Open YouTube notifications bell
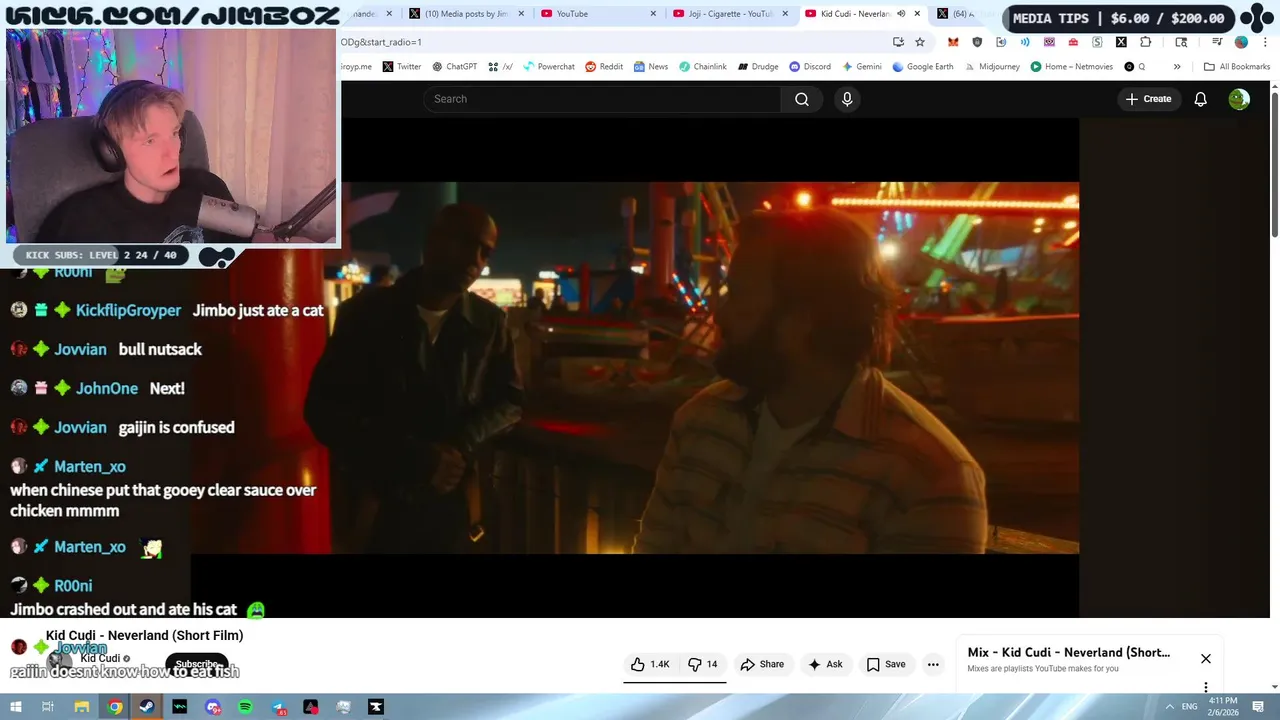 [x=1201, y=99]
